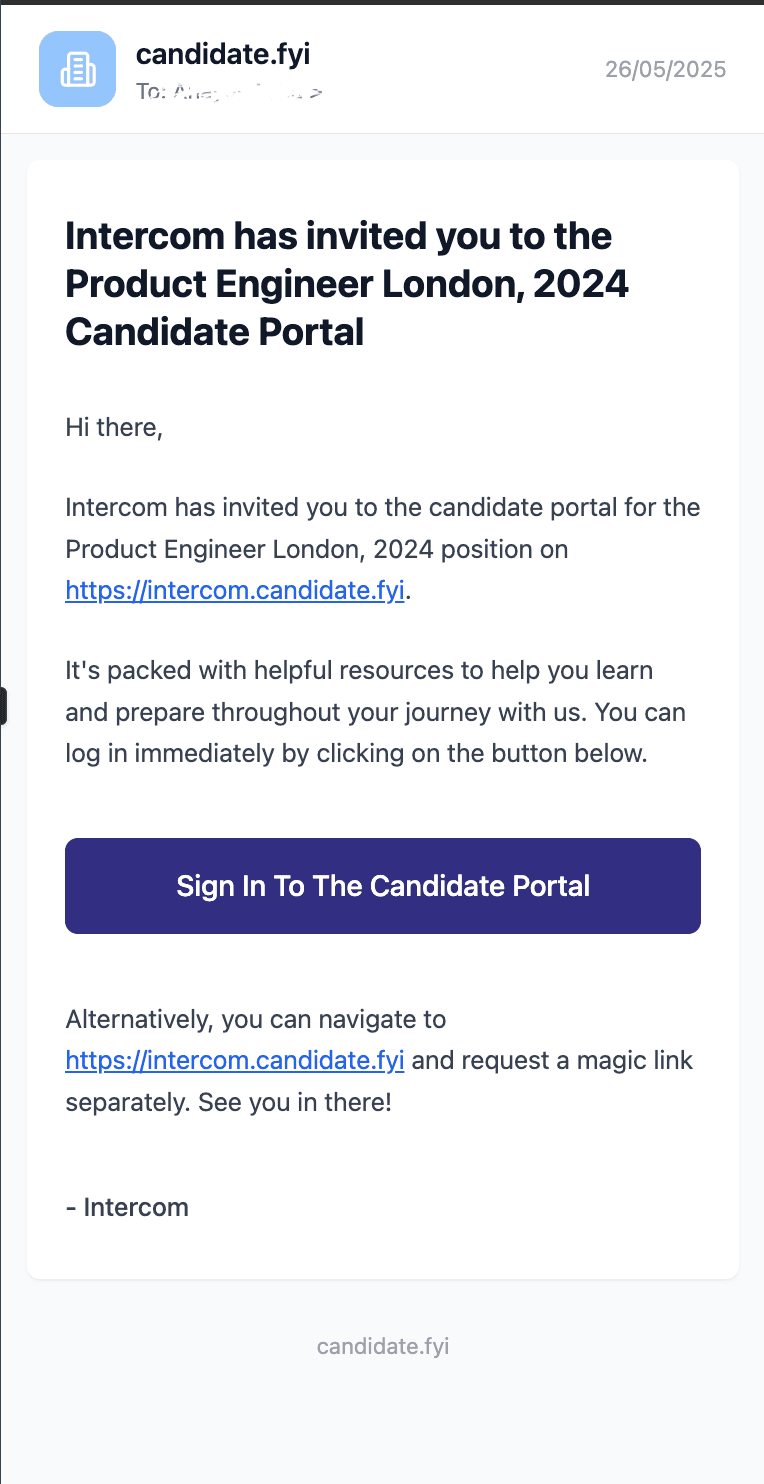Click "Product Engineer London, 2024 position on" body line
Viewport: 764px width, 1484px height.
coord(316,549)
